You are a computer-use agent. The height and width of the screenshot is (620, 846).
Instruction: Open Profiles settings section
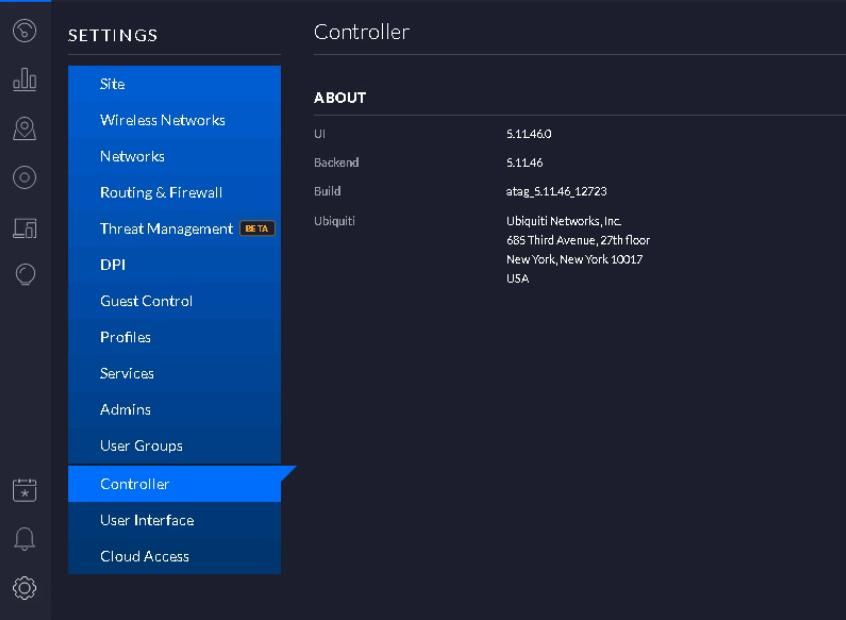(x=125, y=337)
